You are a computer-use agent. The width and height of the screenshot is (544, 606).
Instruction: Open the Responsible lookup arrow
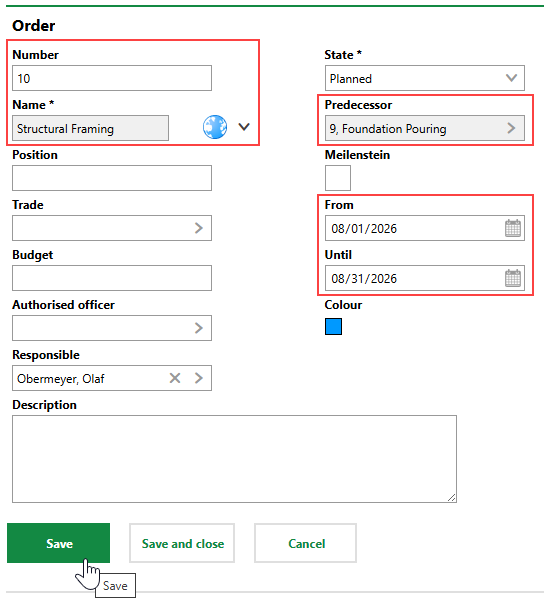pos(199,378)
